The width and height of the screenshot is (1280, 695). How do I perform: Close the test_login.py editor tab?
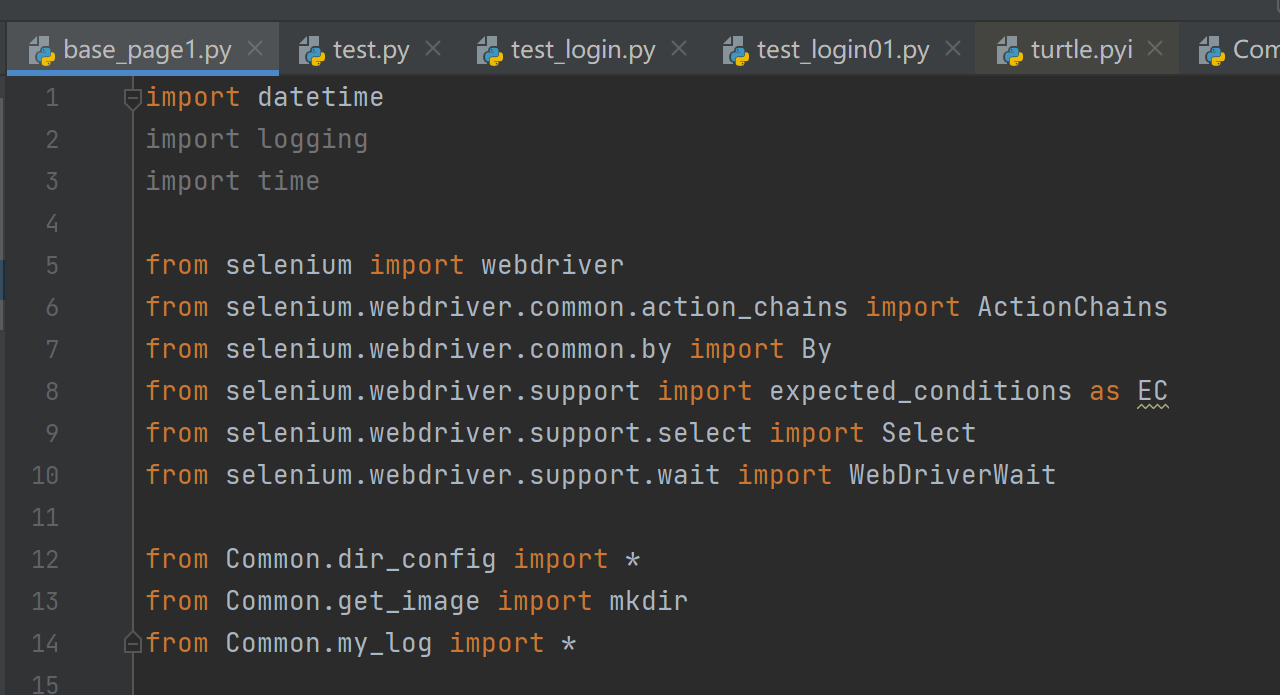679,48
